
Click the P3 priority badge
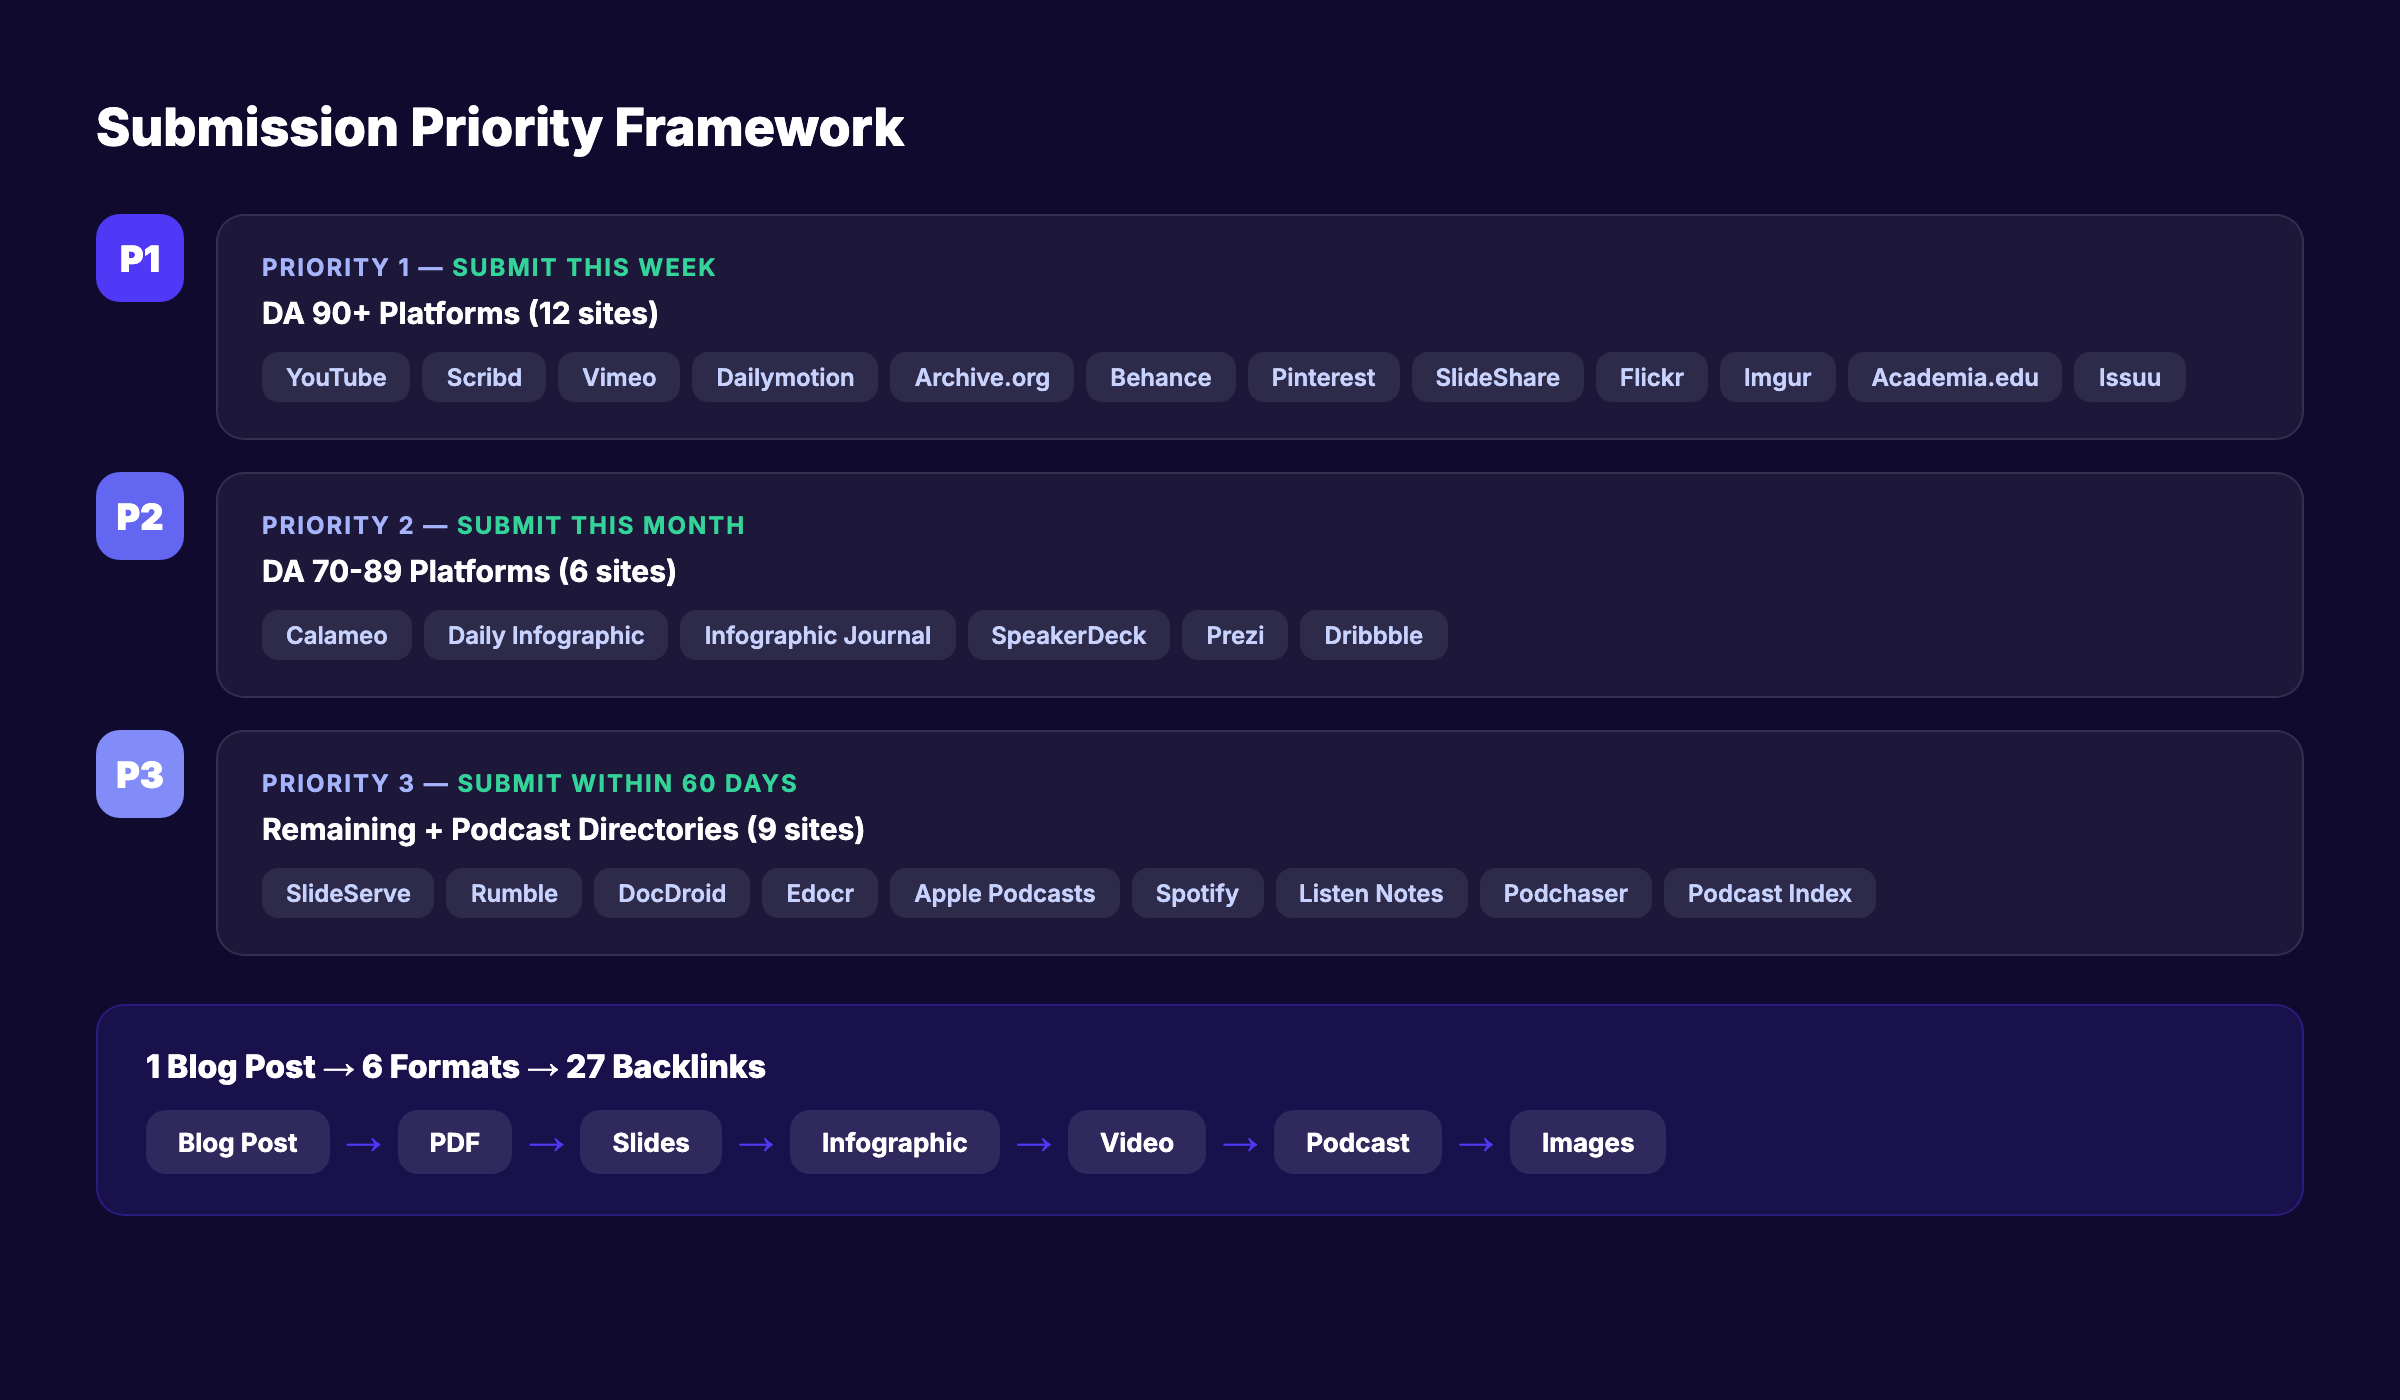coord(139,774)
